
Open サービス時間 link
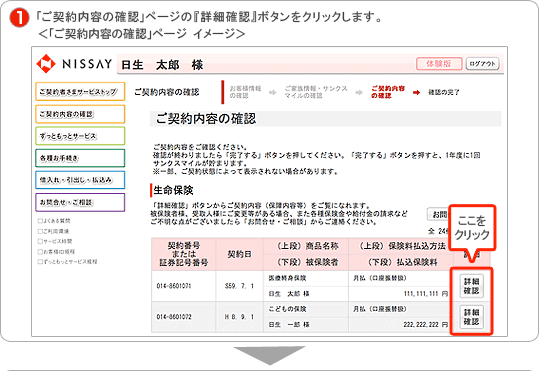coord(55,241)
